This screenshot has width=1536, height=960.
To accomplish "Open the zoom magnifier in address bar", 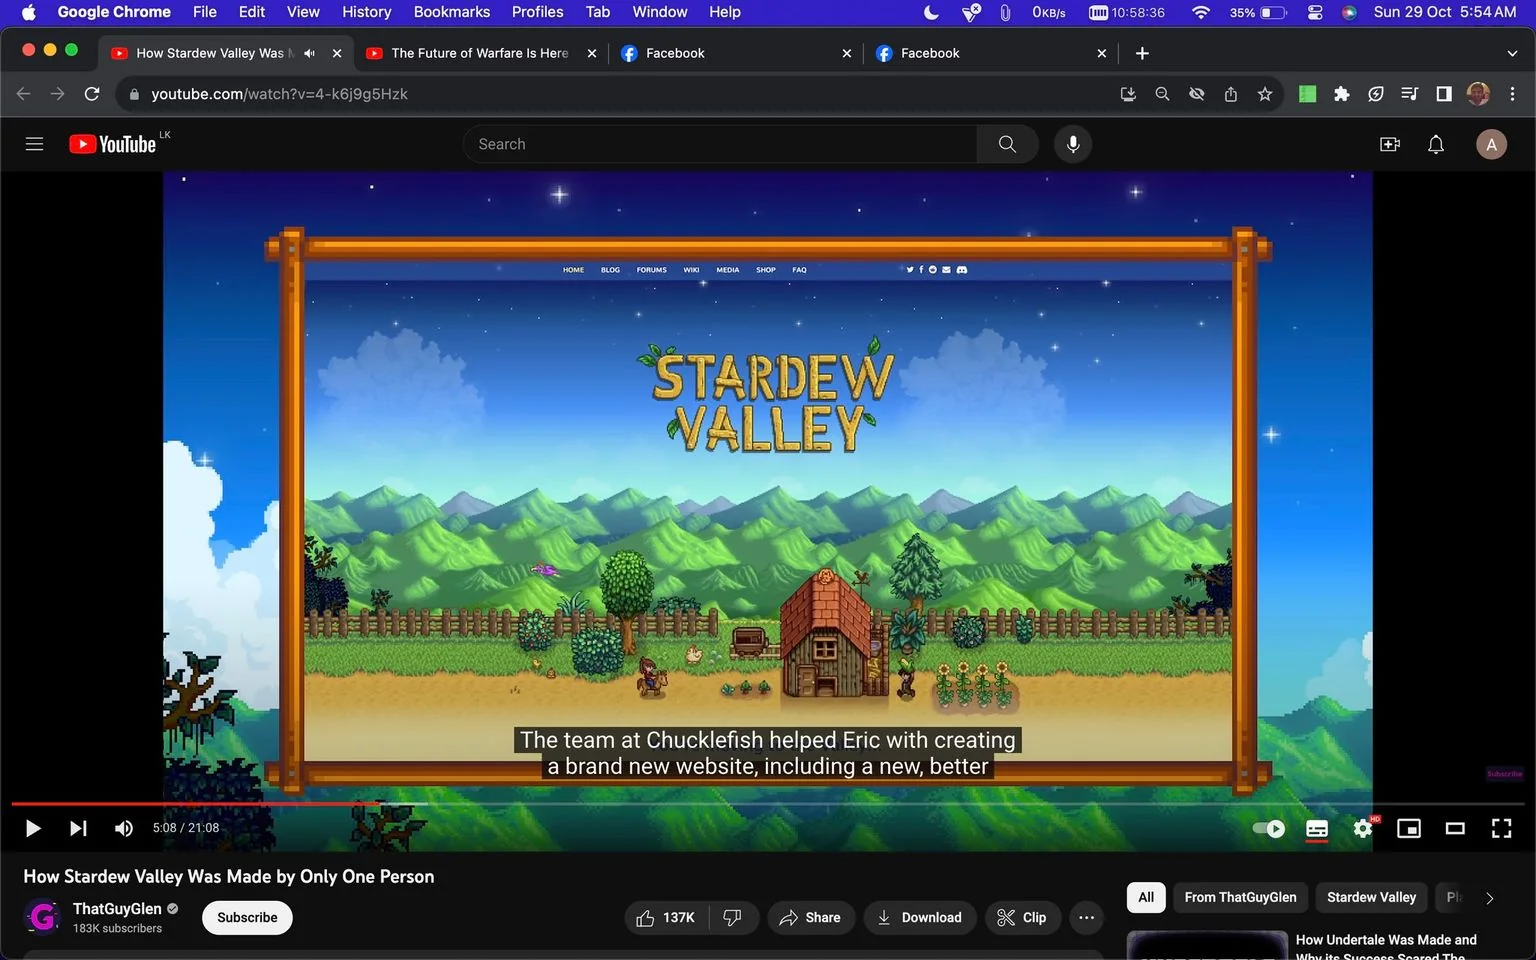I will tap(1162, 94).
